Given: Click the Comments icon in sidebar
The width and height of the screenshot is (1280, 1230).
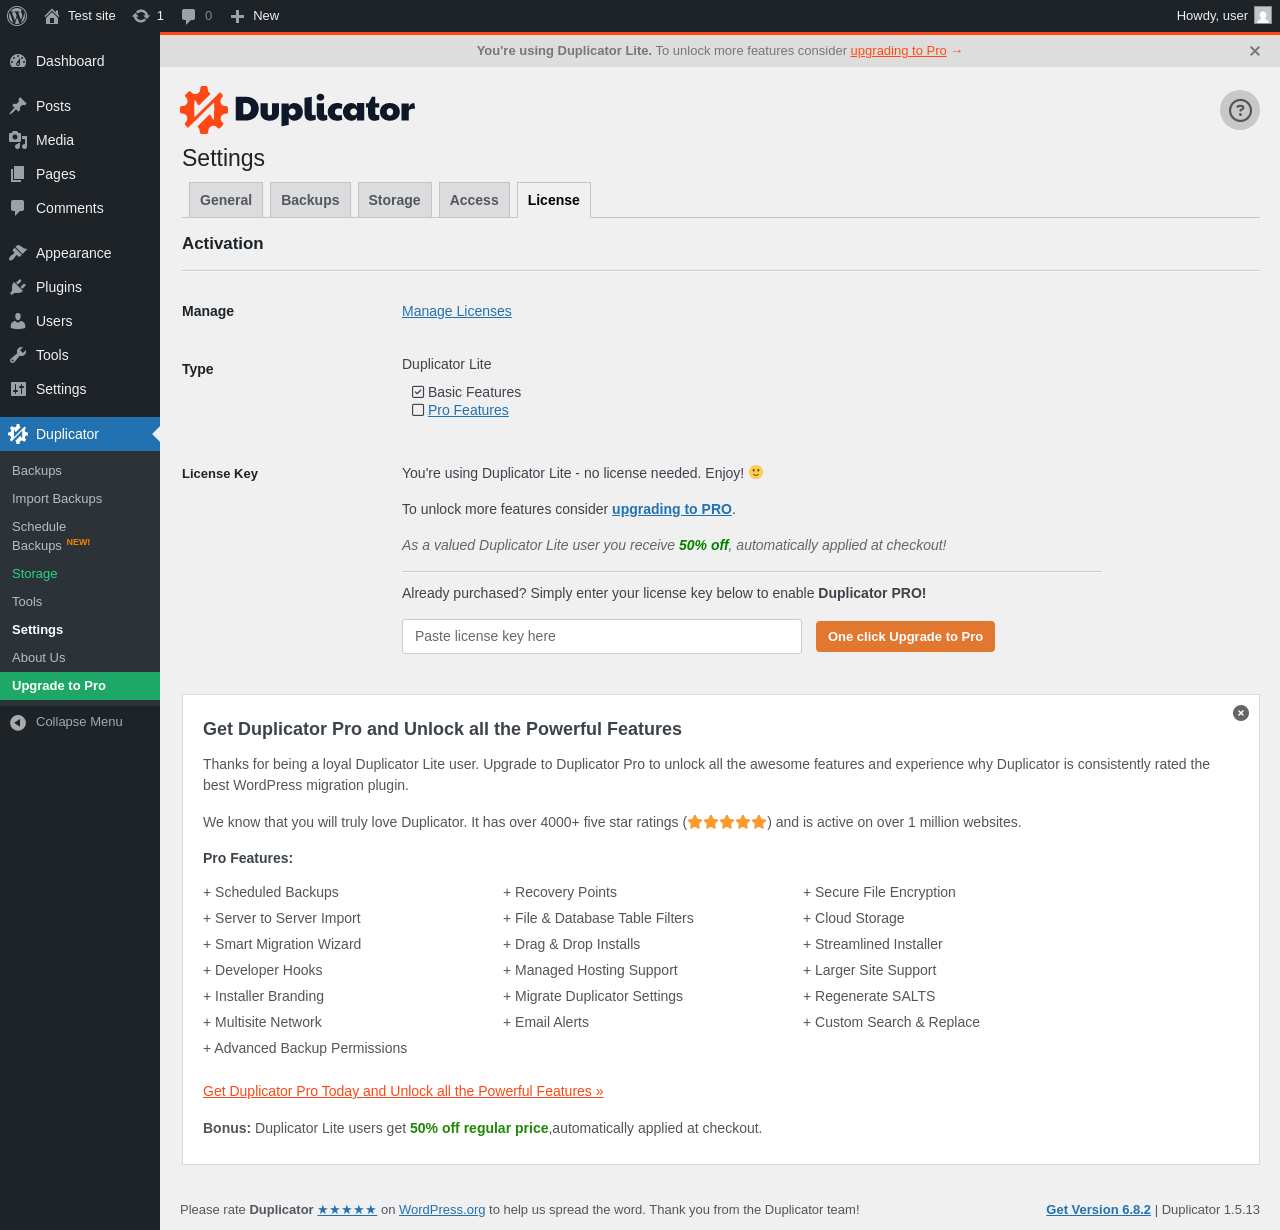Looking at the screenshot, I should pyautogui.click(x=18, y=208).
